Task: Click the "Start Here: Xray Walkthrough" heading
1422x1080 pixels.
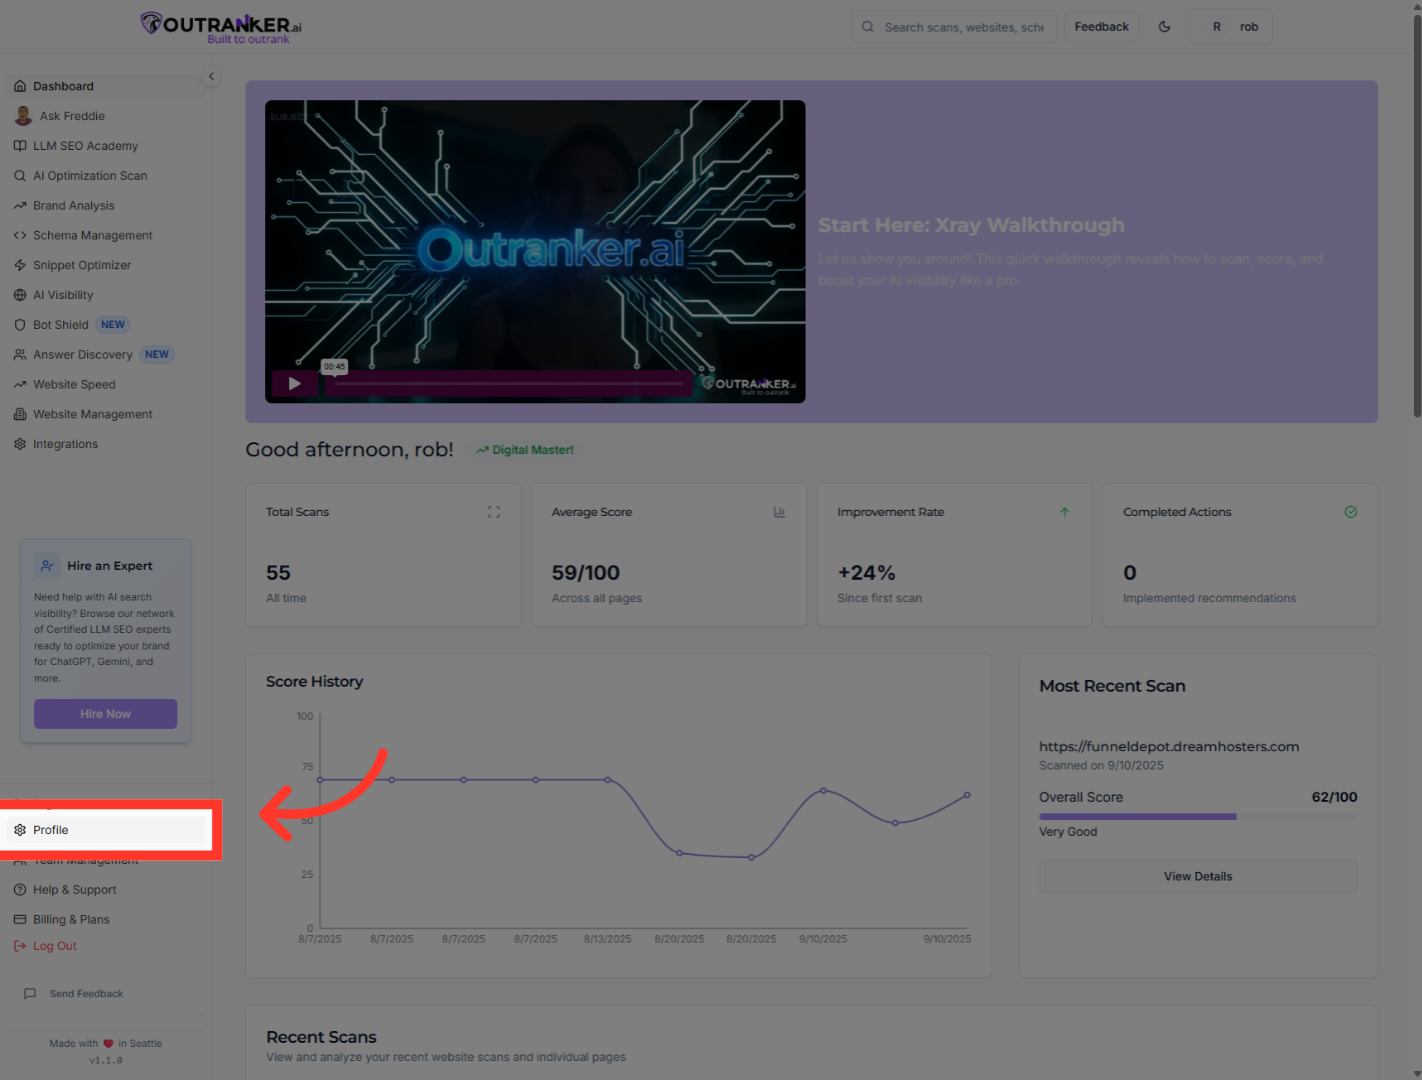Action: [971, 225]
